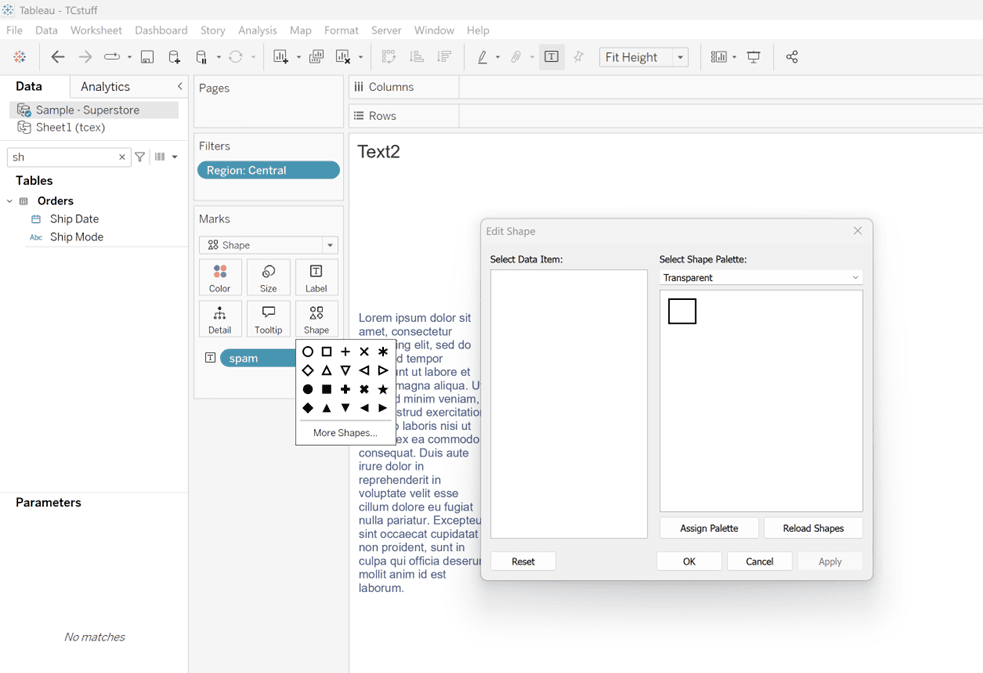Toggle Show Mark Labels in toolbar
Image resolution: width=983 pixels, height=673 pixels.
(x=551, y=57)
